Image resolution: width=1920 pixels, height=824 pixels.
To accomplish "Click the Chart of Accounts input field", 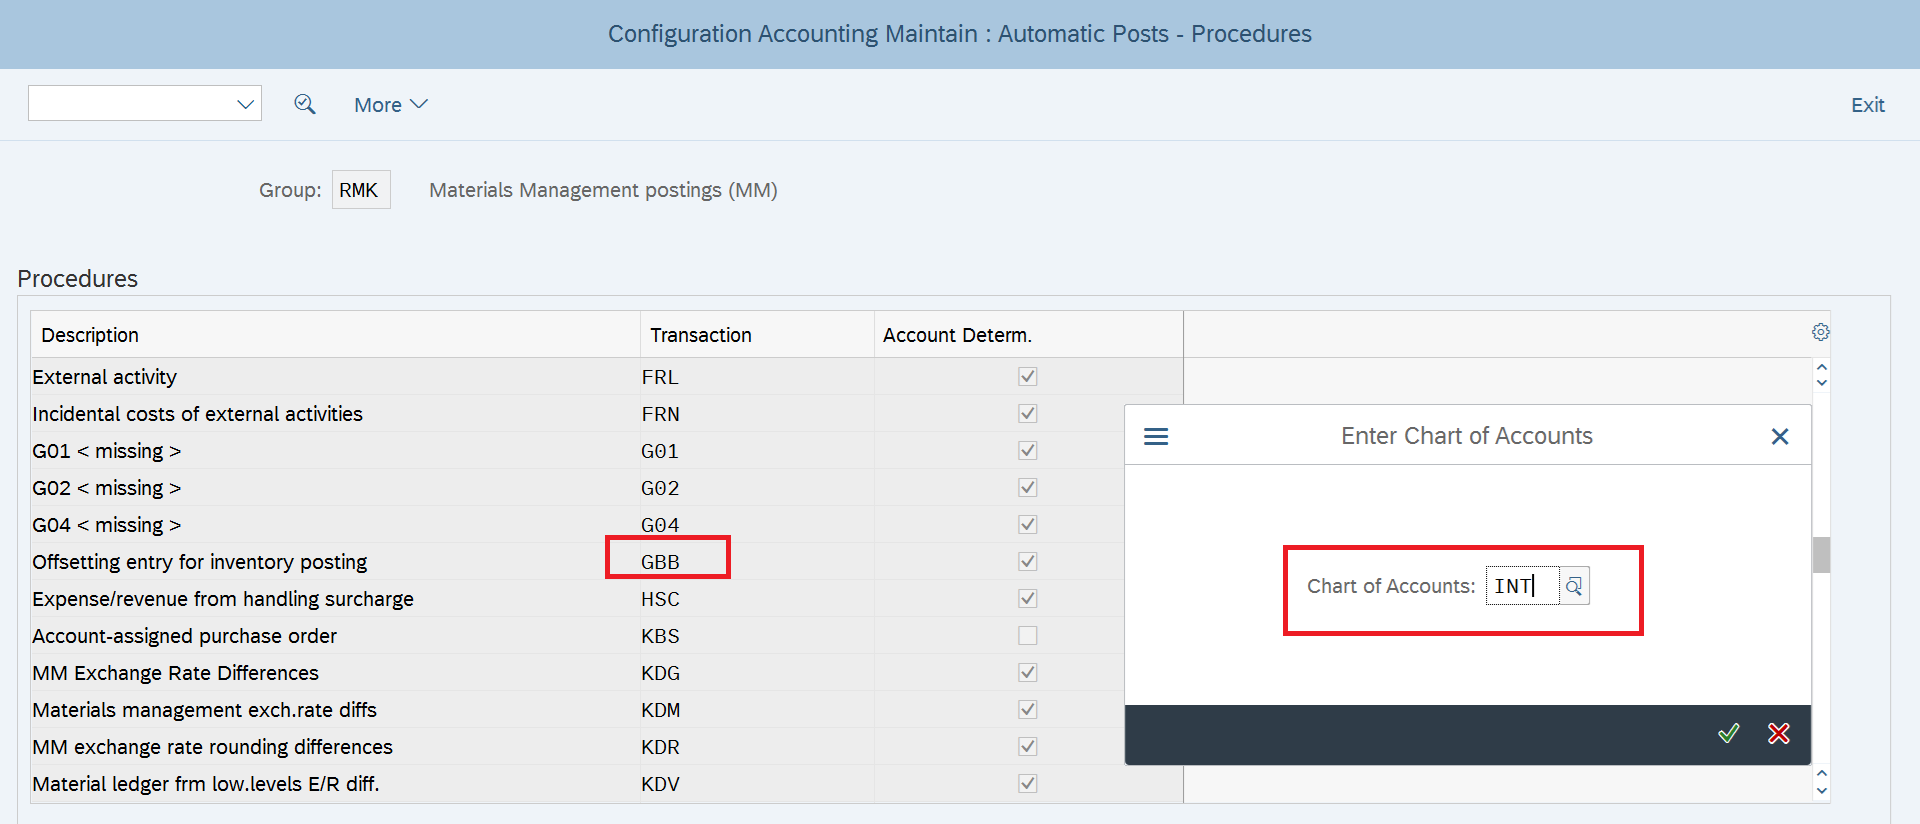I will tap(1521, 586).
